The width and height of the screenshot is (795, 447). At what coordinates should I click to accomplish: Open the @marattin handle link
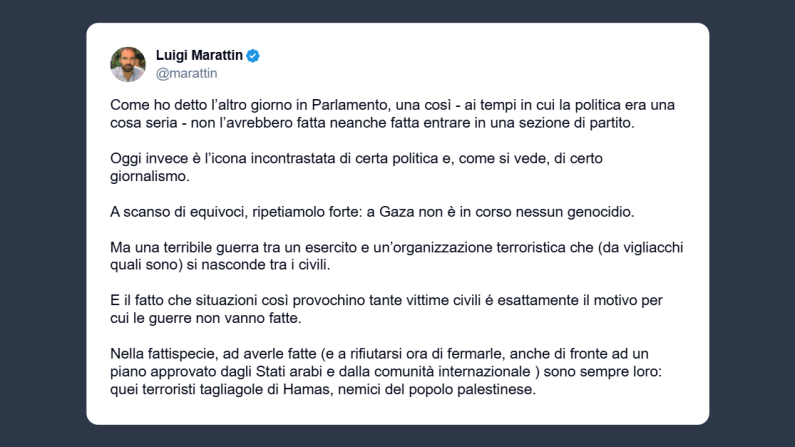click(187, 73)
